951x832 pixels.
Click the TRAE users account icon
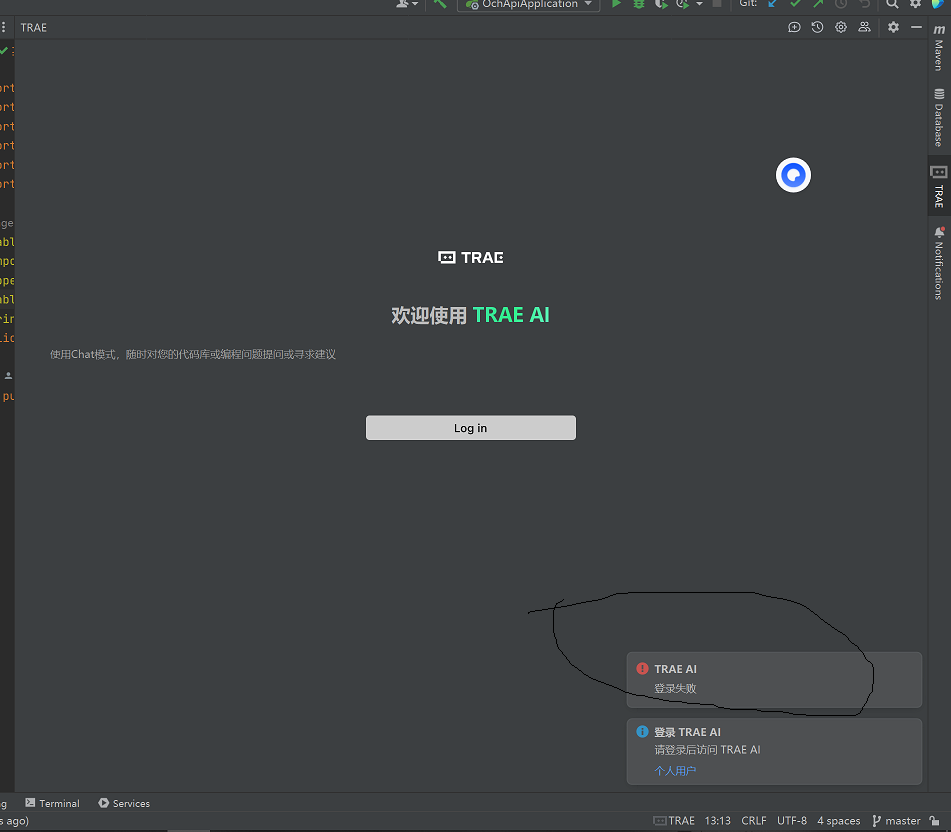864,27
